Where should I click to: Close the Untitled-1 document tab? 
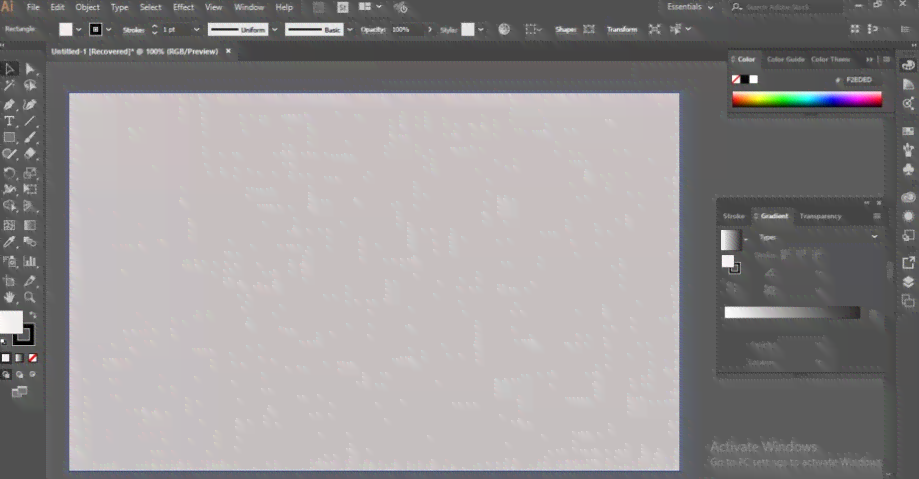(x=229, y=52)
